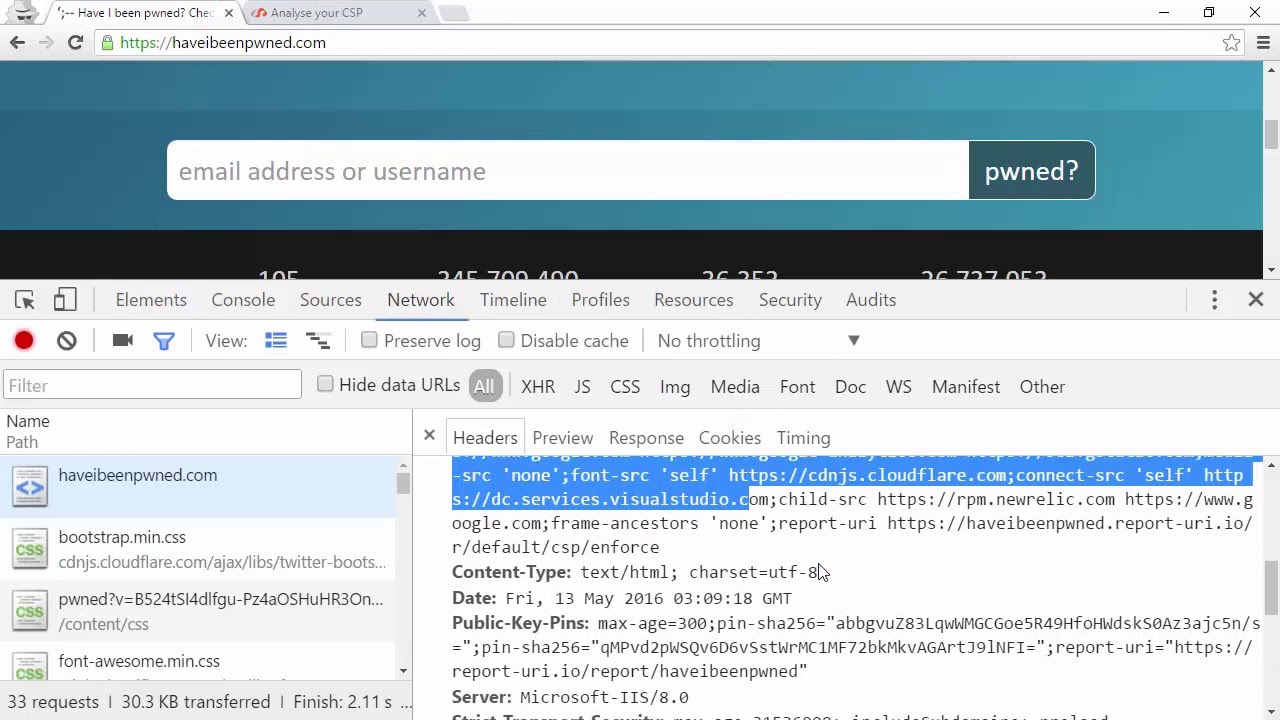The height and width of the screenshot is (720, 1280).
Task: Filter requests by Img
Action: click(x=675, y=387)
